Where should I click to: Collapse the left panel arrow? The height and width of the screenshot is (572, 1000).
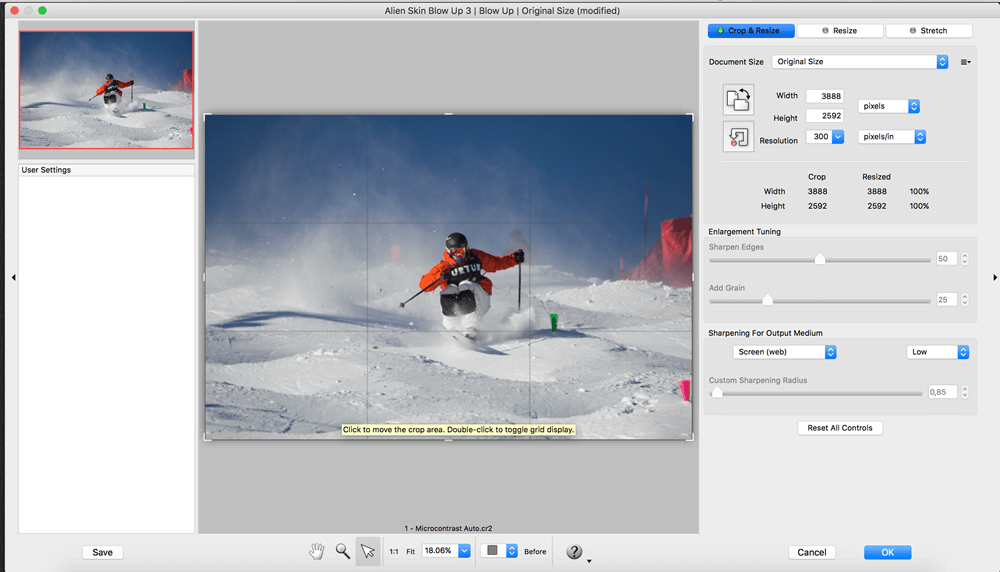(x=13, y=277)
